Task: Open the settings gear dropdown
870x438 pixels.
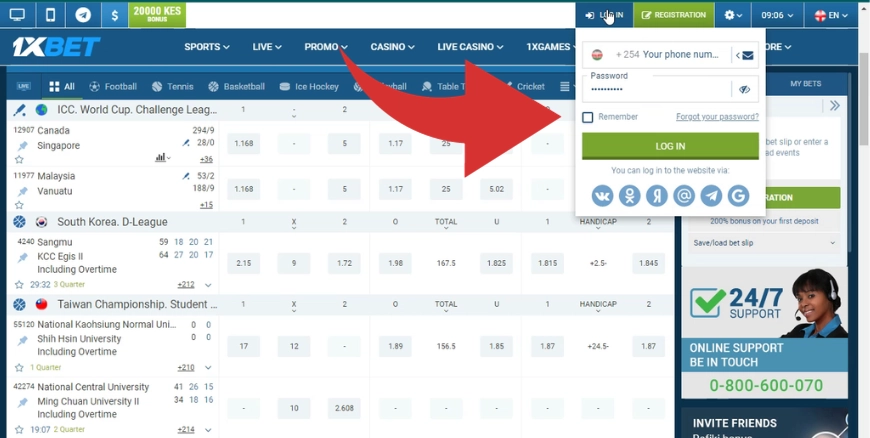Action: [733, 15]
